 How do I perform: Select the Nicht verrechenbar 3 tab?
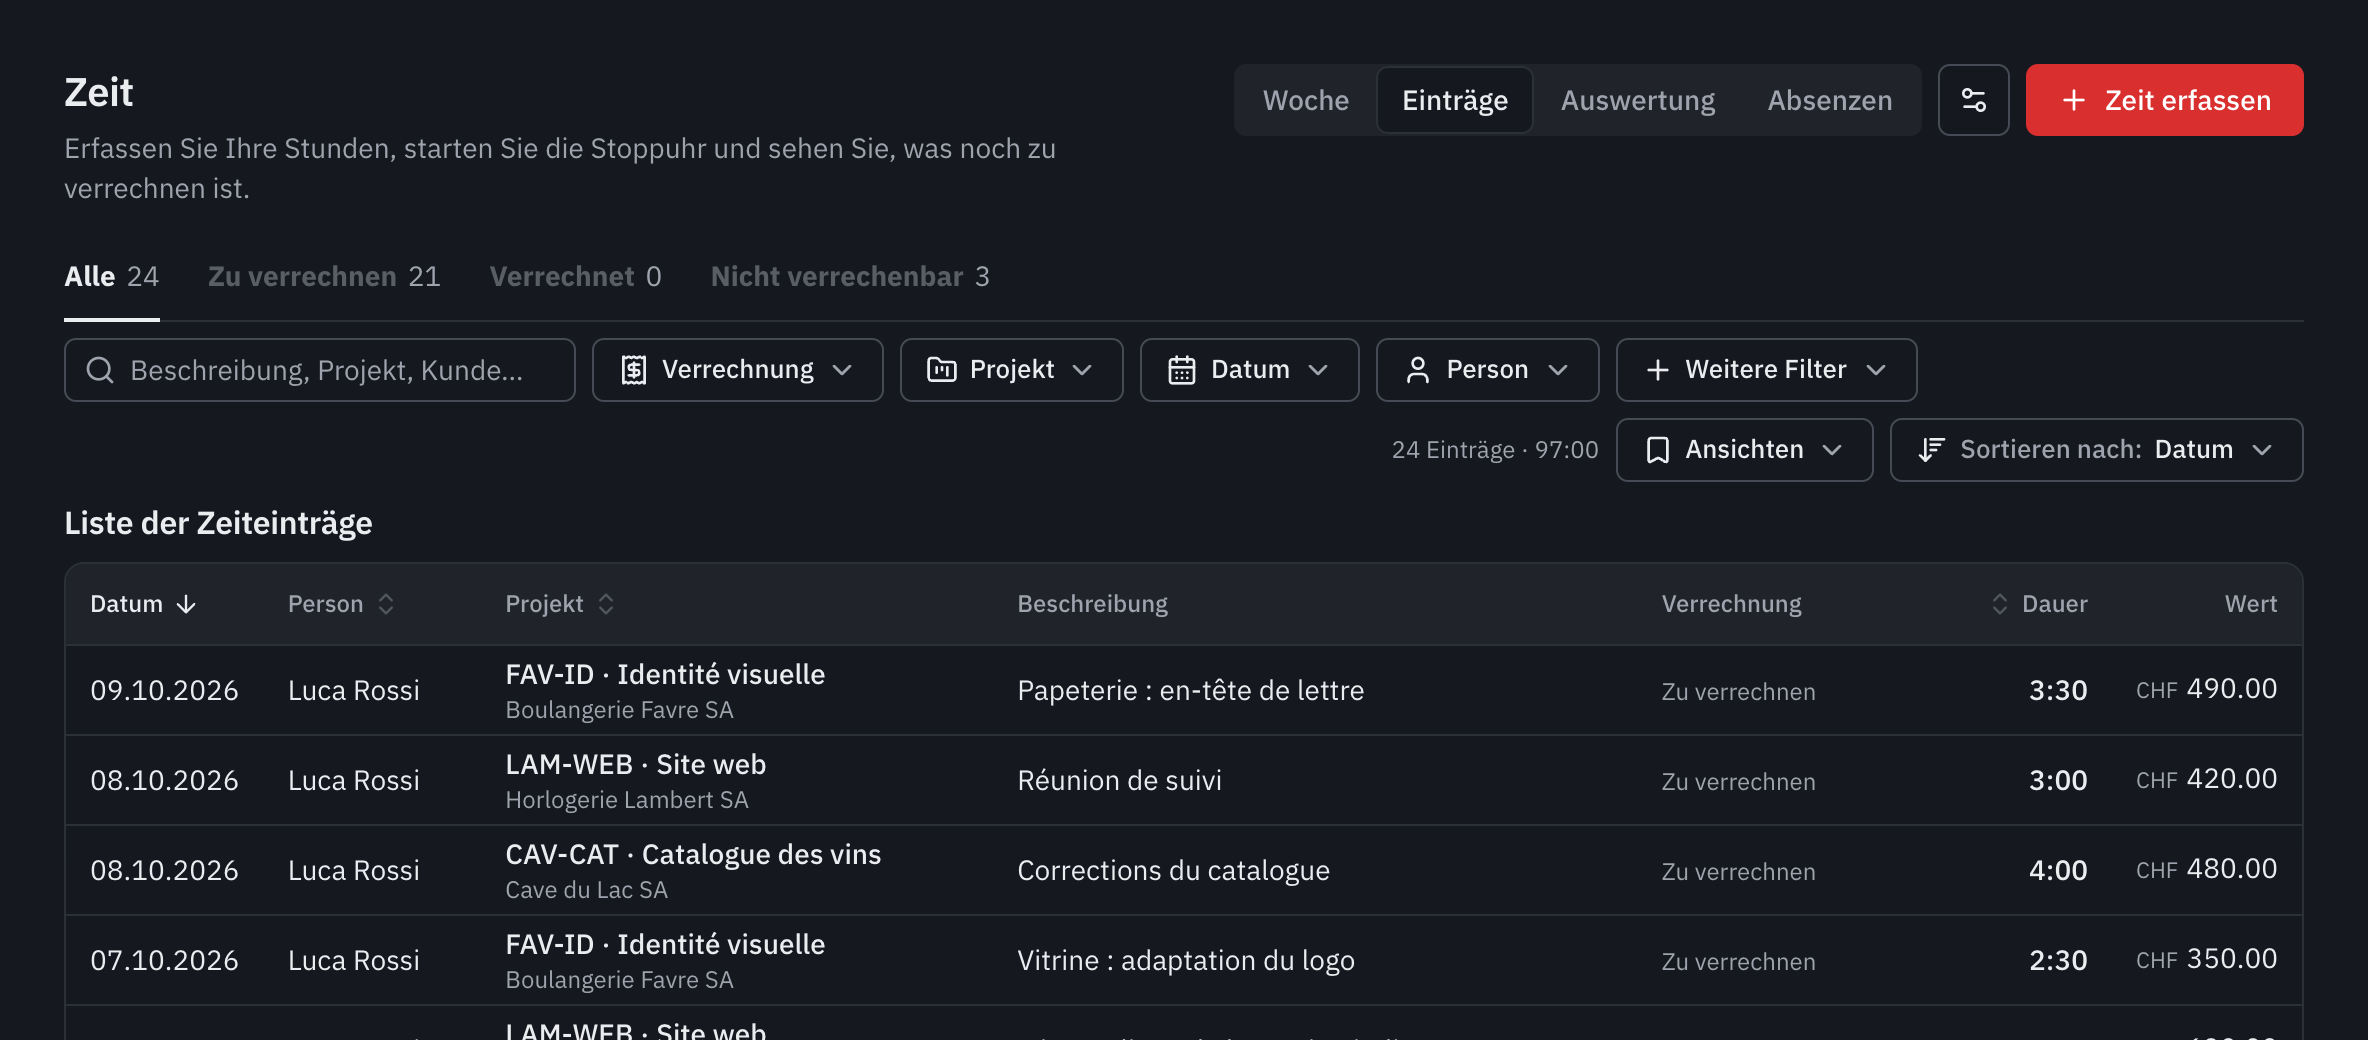click(x=850, y=277)
